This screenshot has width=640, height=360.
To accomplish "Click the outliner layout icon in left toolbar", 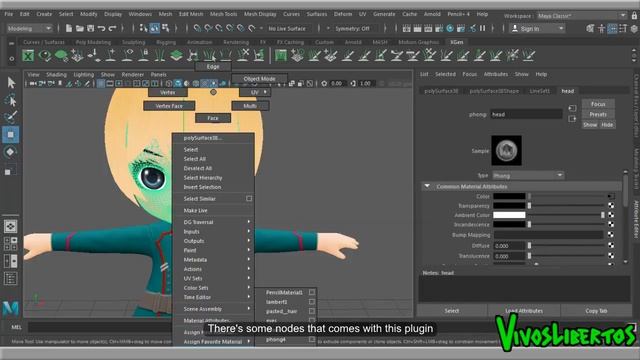I will 10,279.
